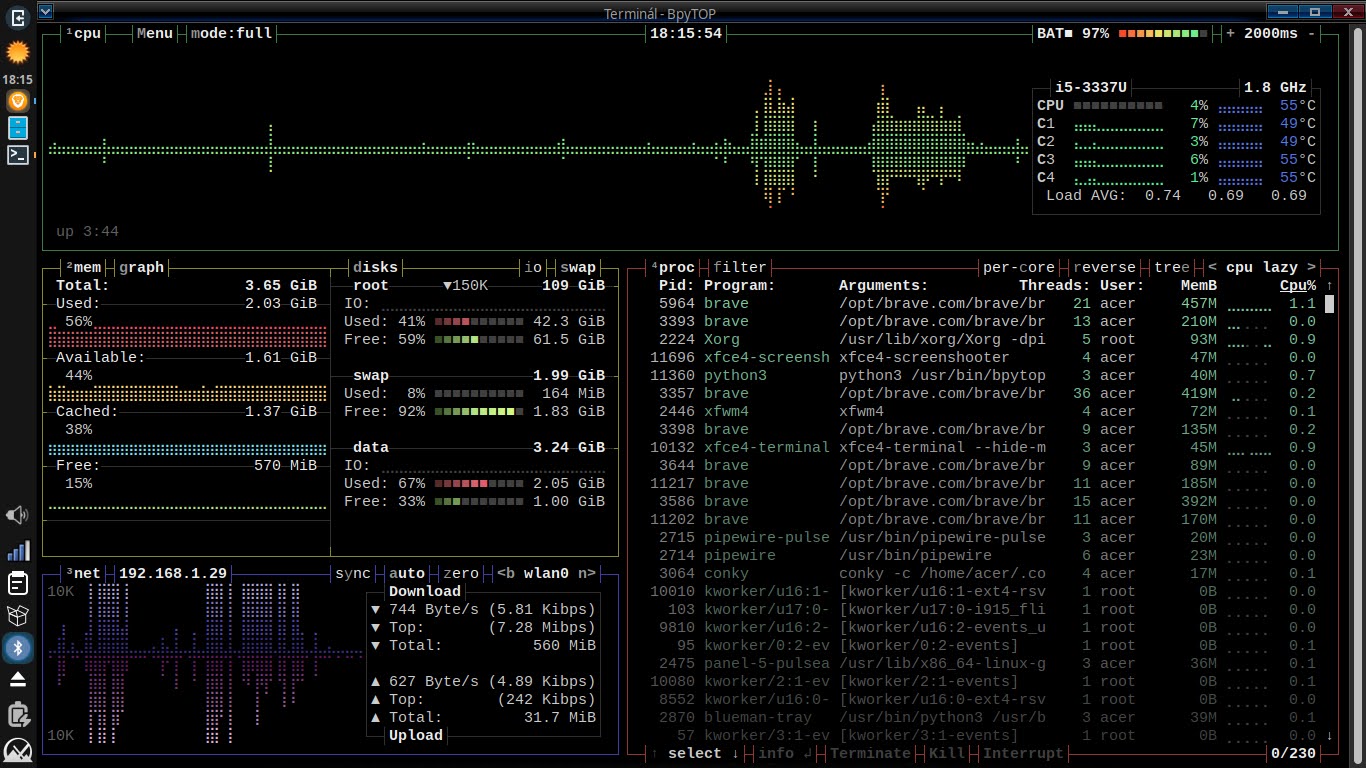This screenshot has height=768, width=1366.
Task: Toggle the swap display option
Action: click(x=578, y=267)
